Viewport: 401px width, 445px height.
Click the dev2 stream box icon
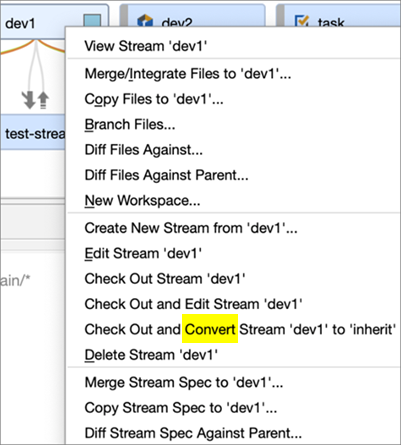[x=145, y=21]
